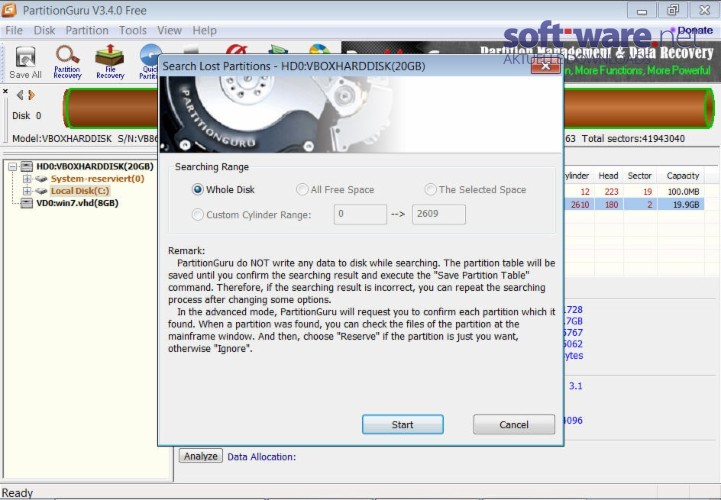The image size is (721, 500).
Task: Click the Local Disk(C:) drive icon
Action: (41, 190)
